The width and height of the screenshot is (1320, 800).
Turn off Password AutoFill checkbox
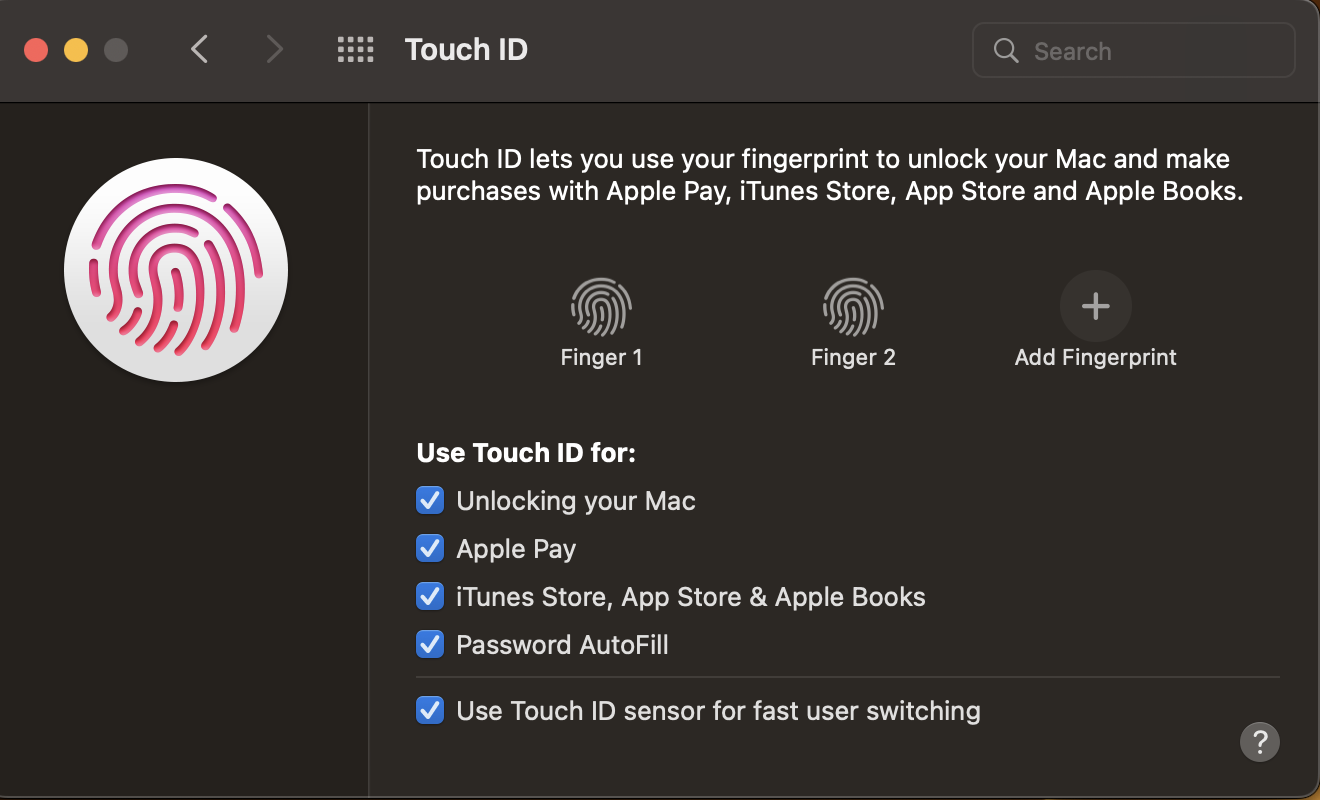coord(430,644)
